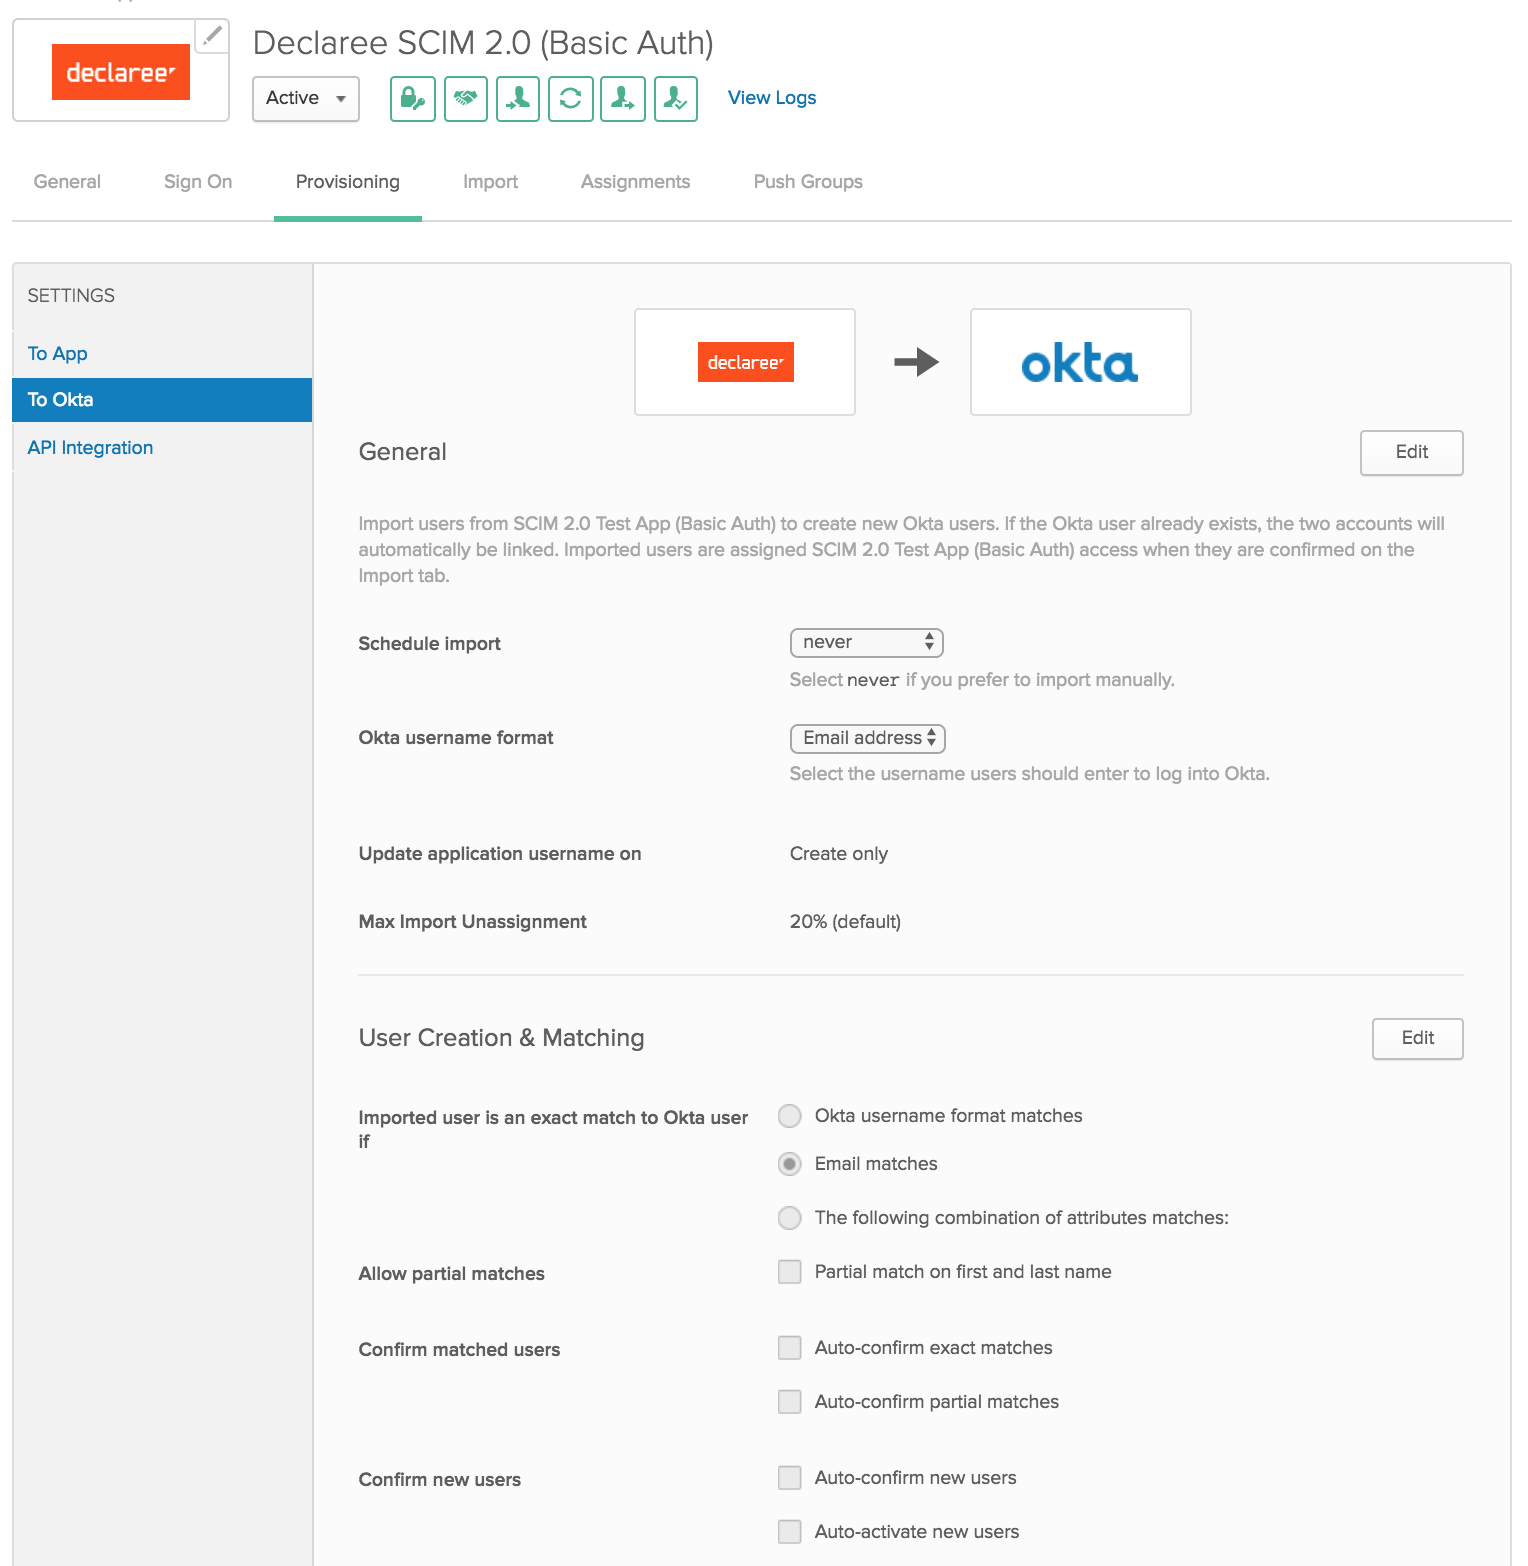The image size is (1528, 1566).
Task: Switch to the Assignments tab
Action: 635,182
